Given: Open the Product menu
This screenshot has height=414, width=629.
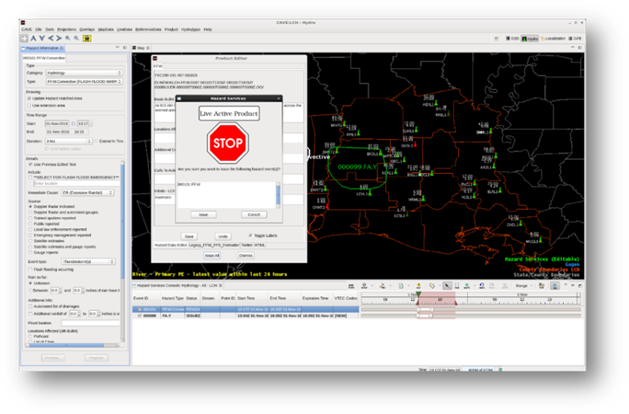Looking at the screenshot, I should (171, 29).
